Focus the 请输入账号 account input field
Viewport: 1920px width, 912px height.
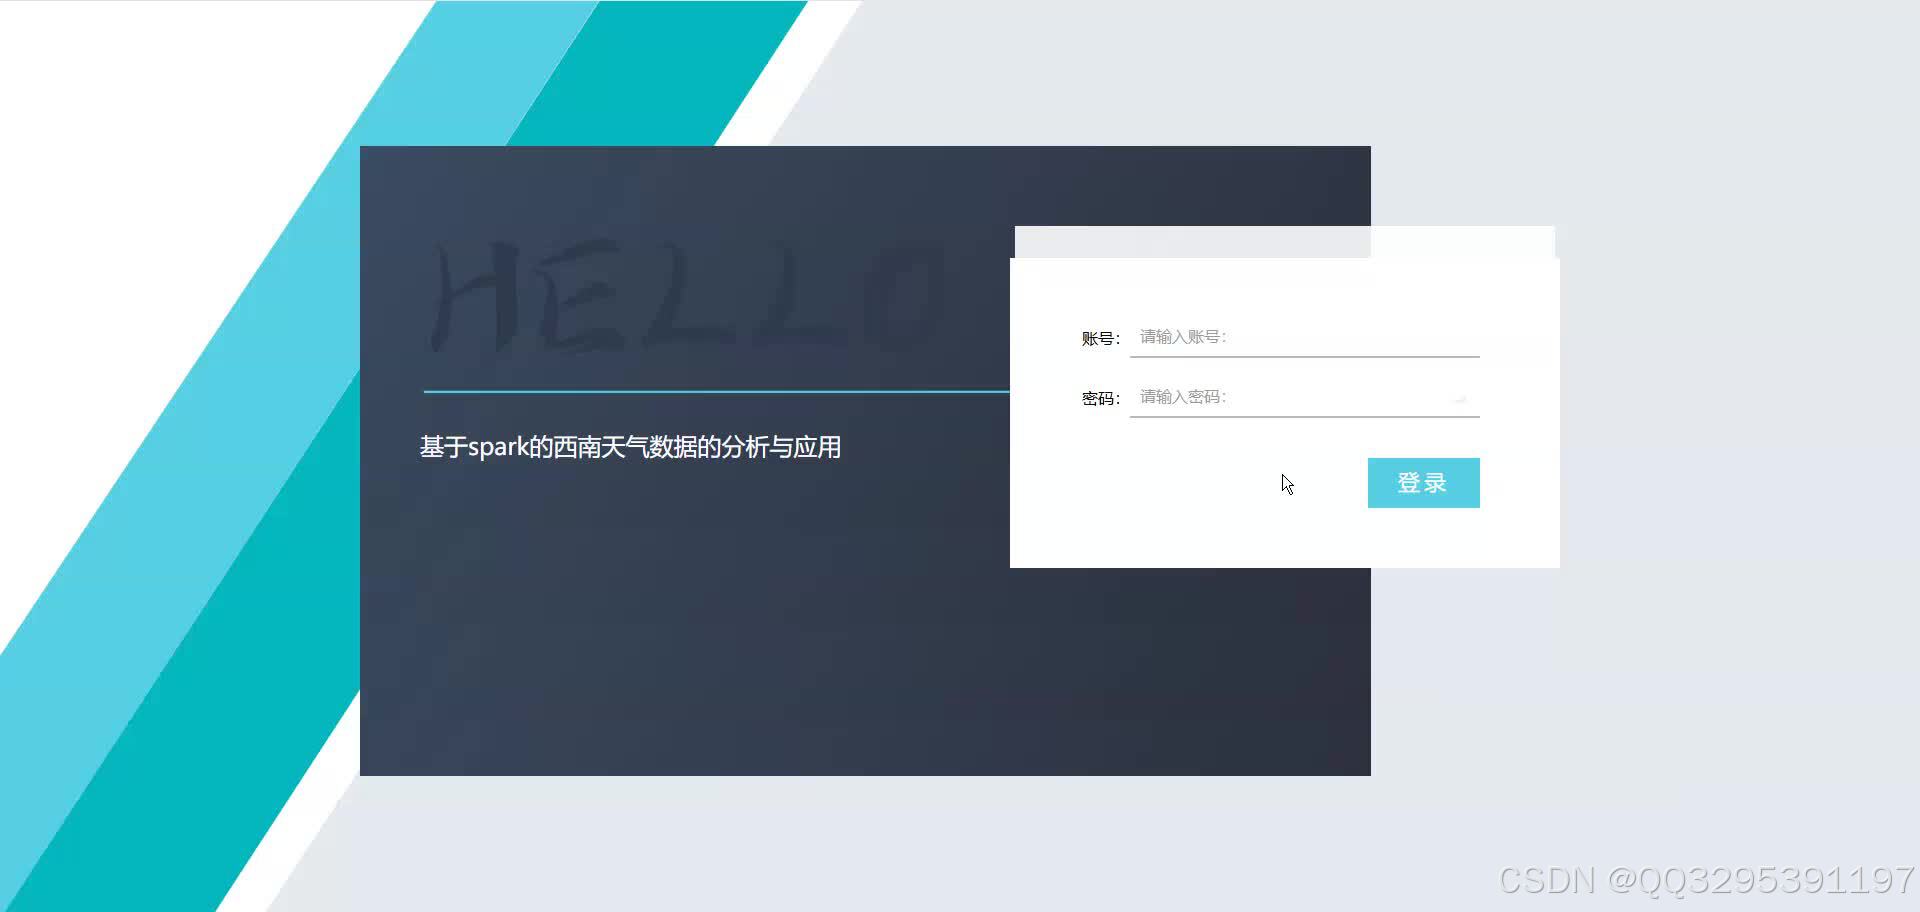click(1300, 337)
